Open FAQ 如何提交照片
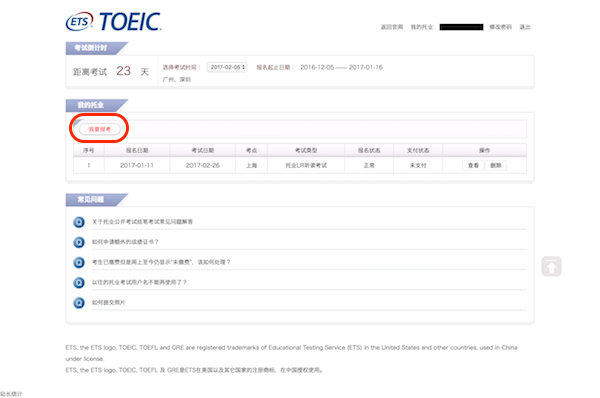 (109, 302)
